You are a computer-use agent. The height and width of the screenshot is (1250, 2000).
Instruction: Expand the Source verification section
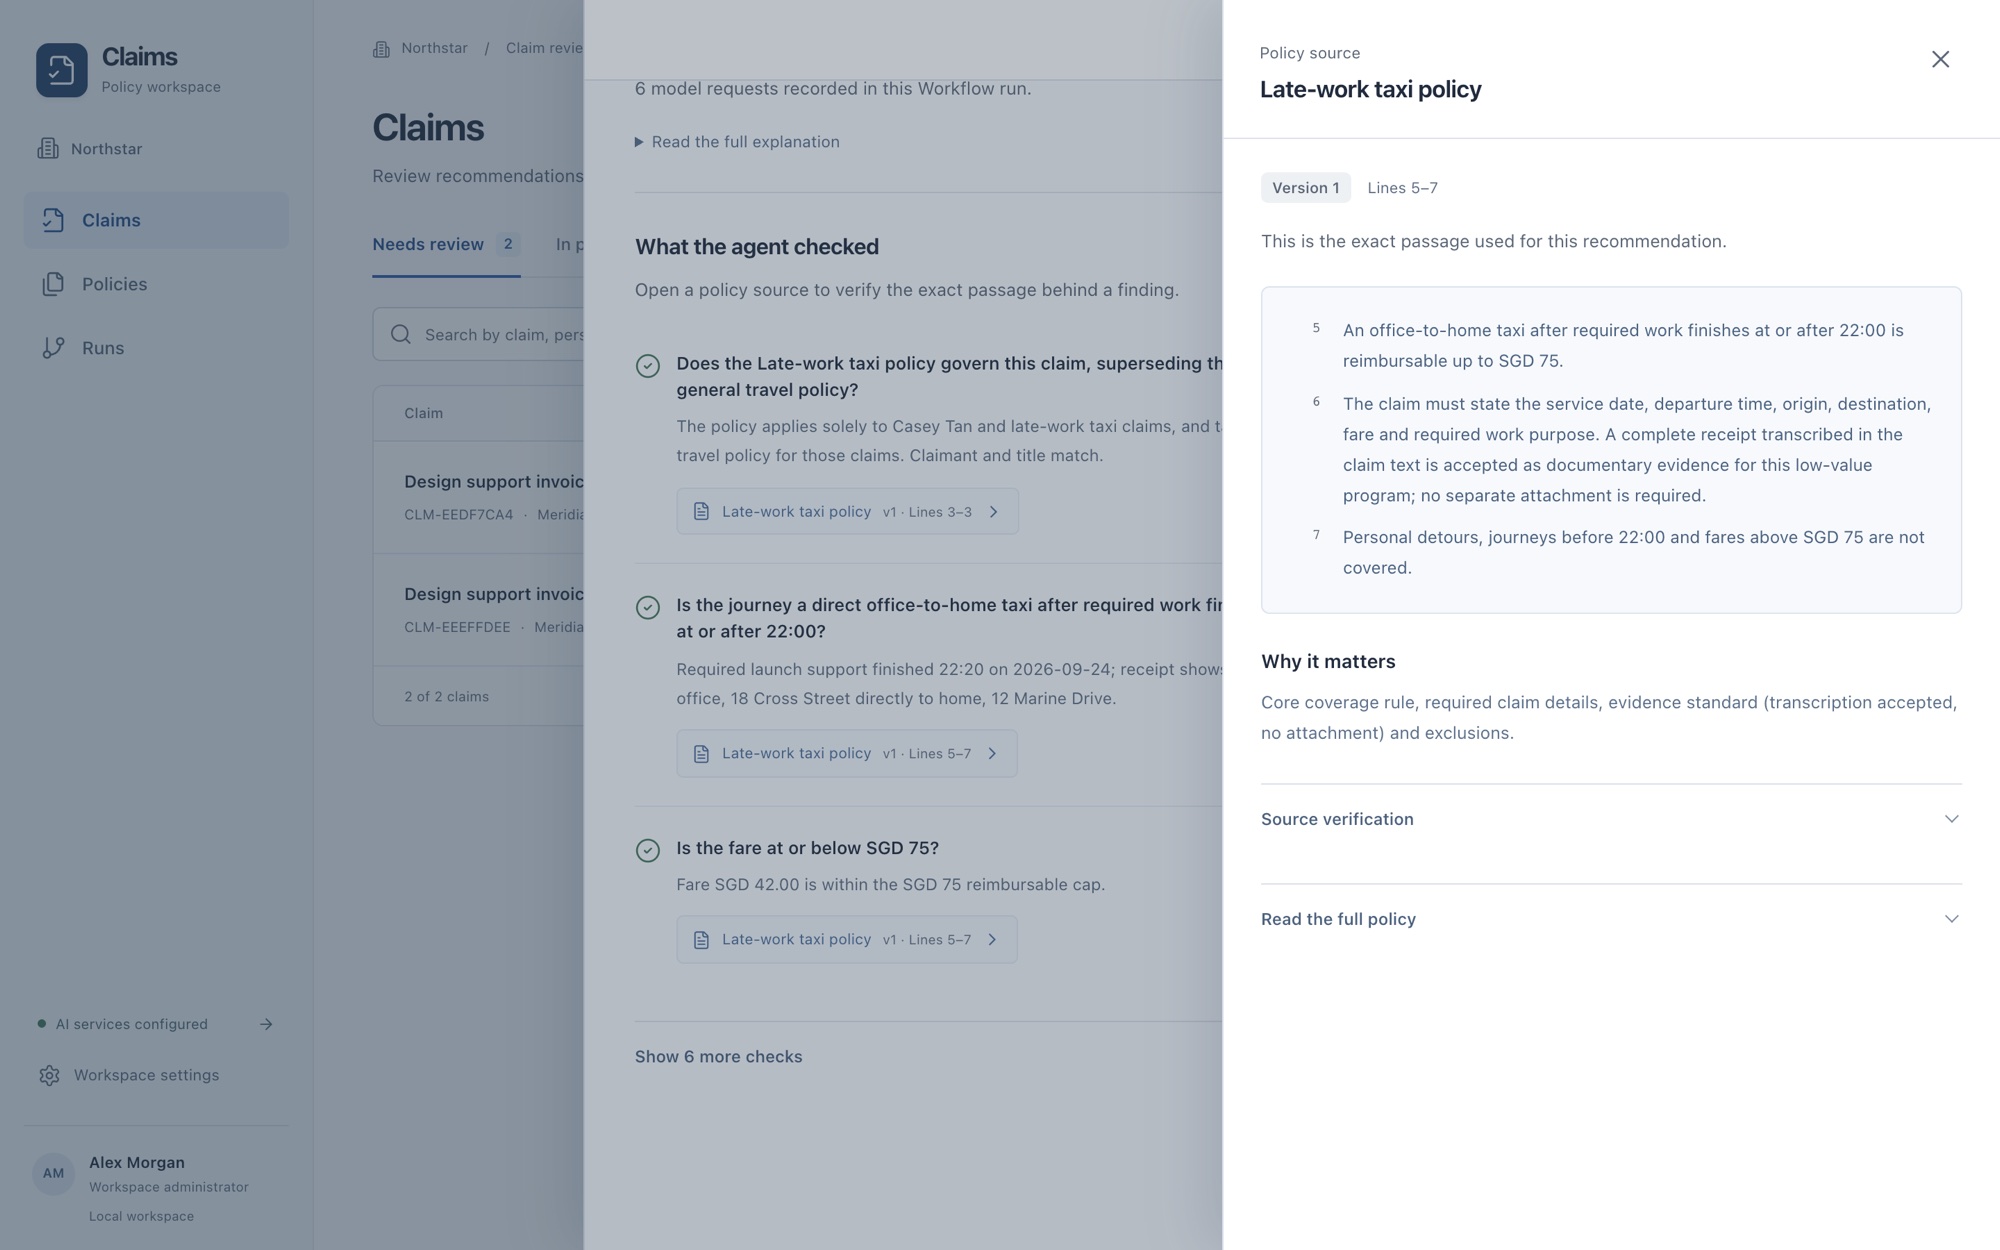point(1611,819)
